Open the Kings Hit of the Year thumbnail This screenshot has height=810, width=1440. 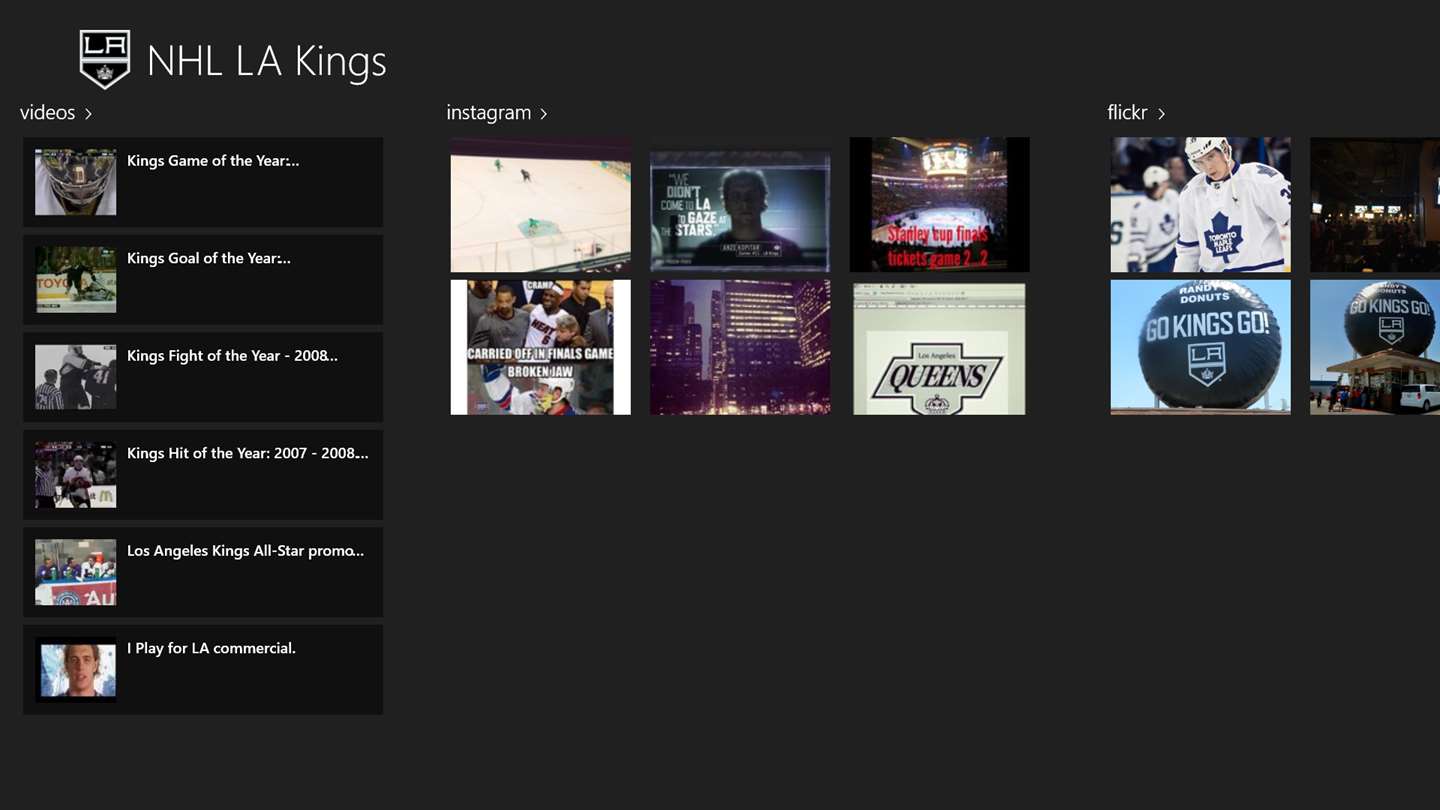tap(76, 475)
